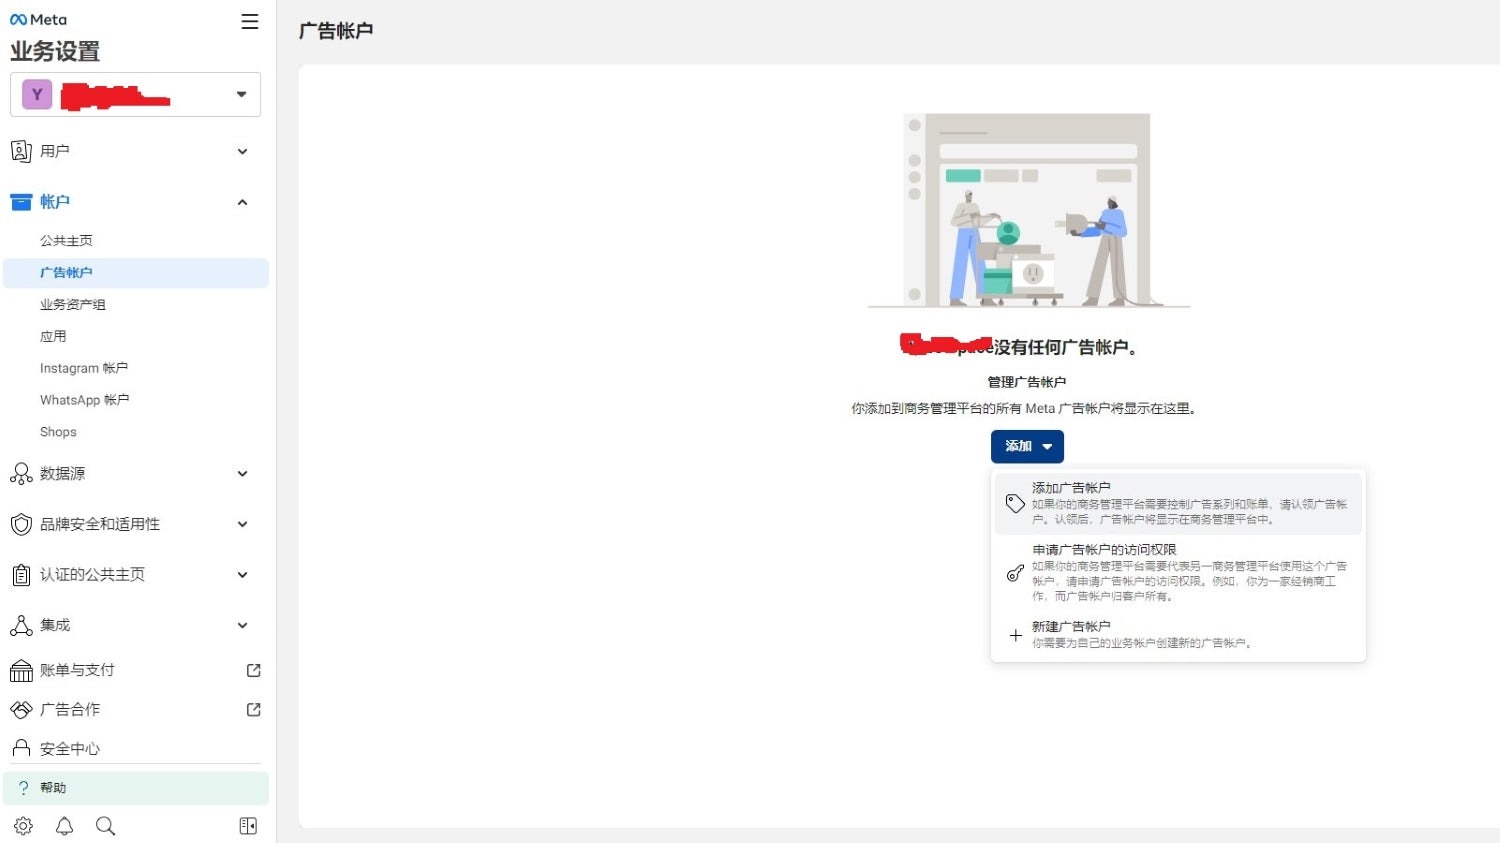Click the notification bell icon

(x=64, y=825)
